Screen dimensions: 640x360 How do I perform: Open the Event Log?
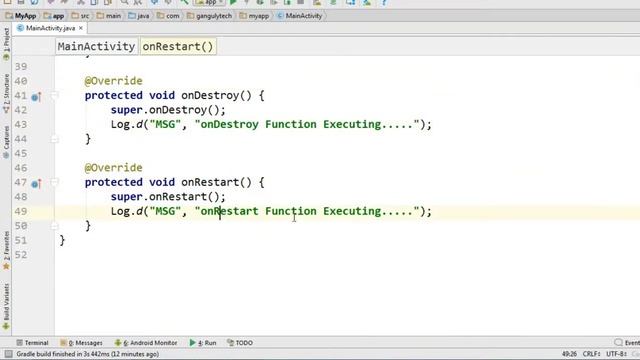[627, 343]
